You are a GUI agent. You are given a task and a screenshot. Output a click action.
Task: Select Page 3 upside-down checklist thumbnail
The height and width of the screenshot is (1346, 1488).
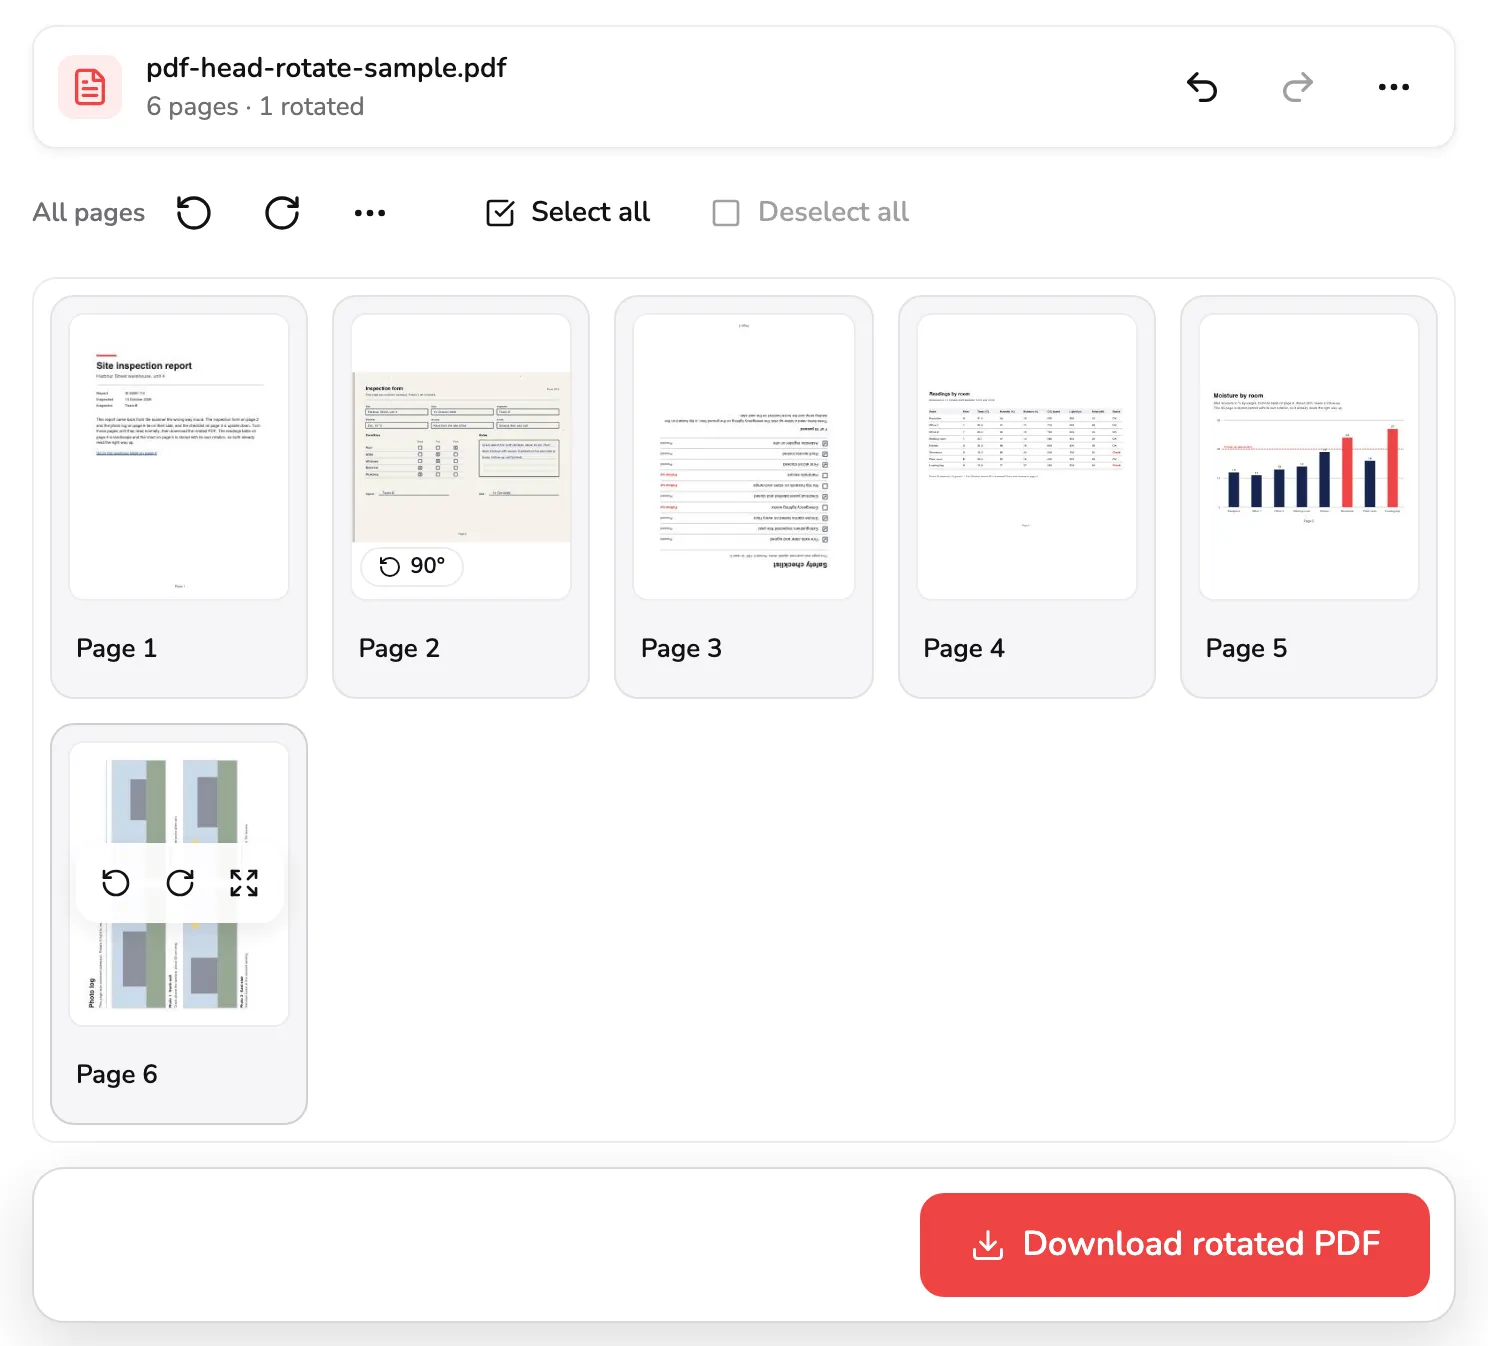coord(744,457)
